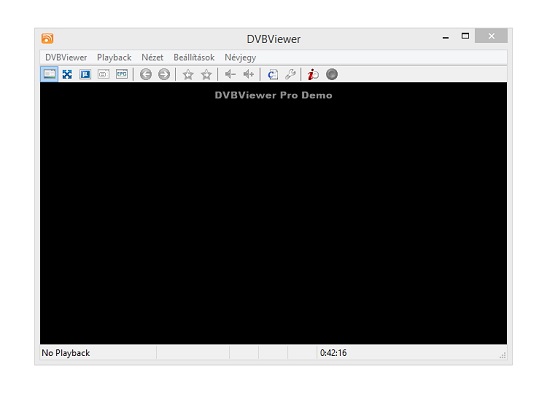Toggle the OSD display toolbar button
The width and height of the screenshot is (550, 396).
coord(103,74)
